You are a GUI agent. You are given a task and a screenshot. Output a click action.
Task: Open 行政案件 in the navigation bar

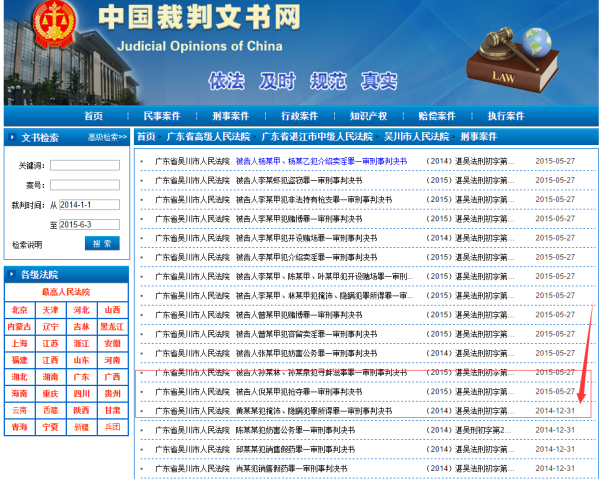[300, 116]
